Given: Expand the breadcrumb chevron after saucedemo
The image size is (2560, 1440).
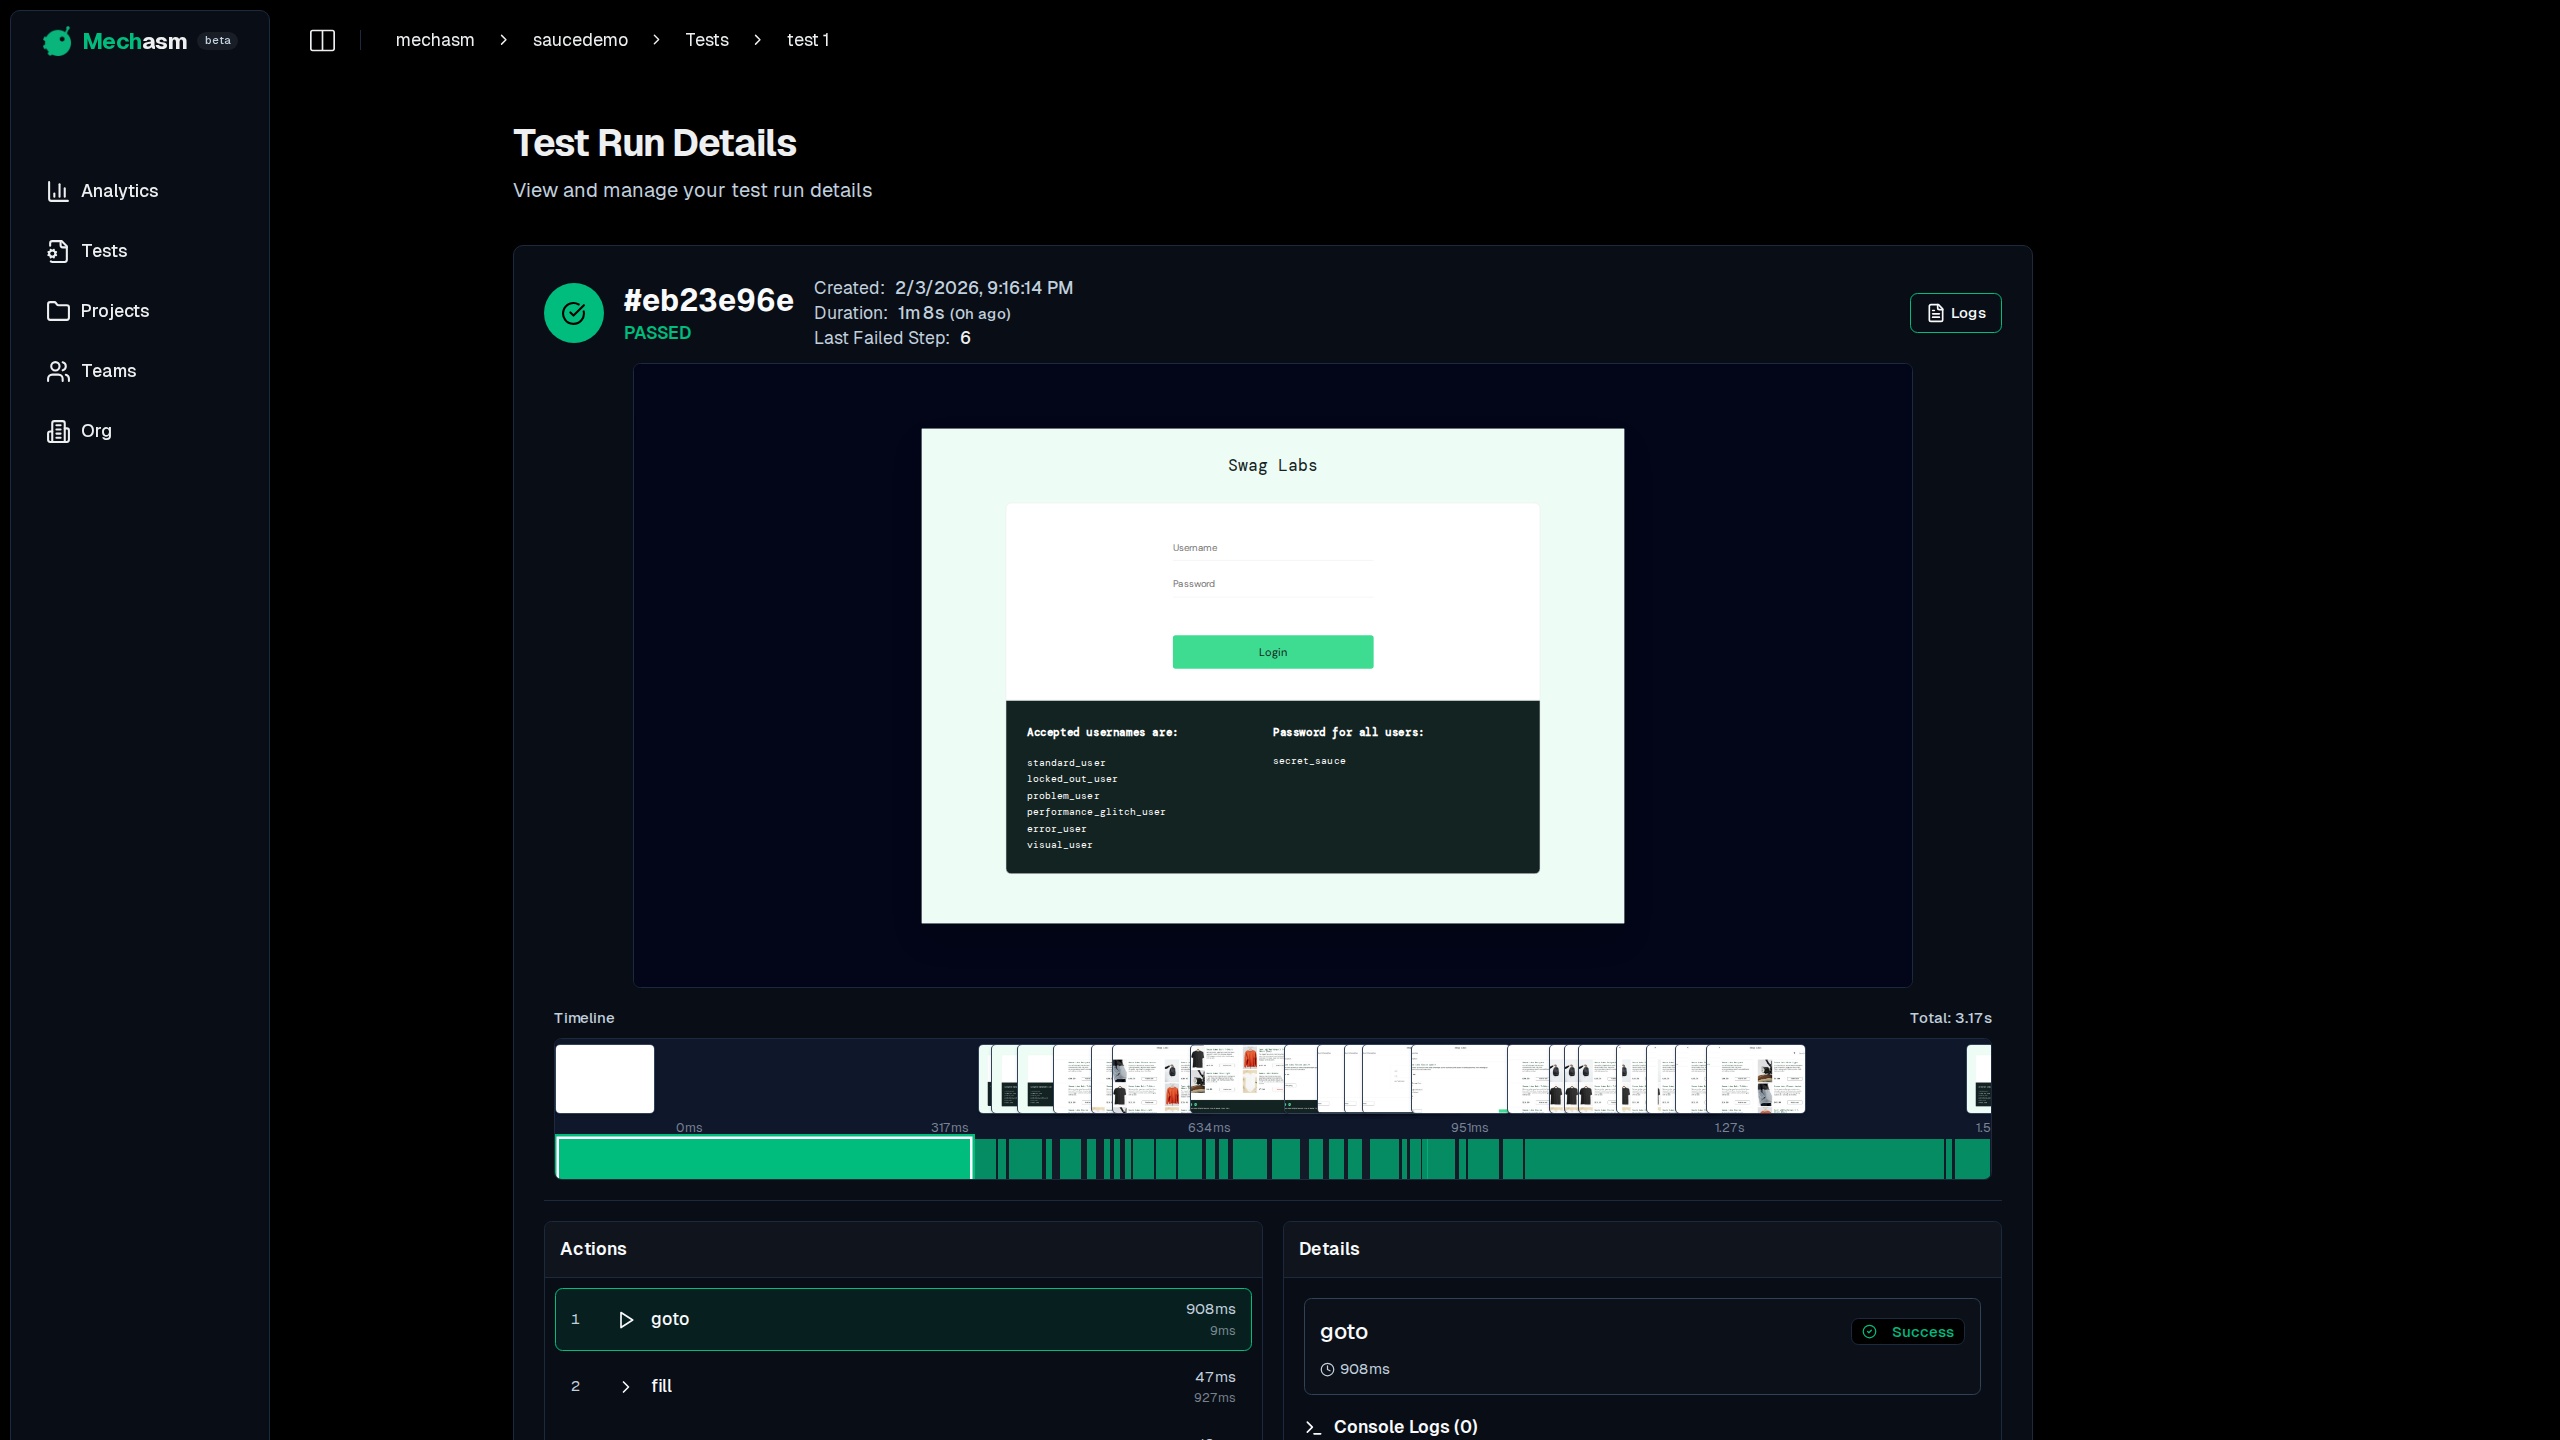Looking at the screenshot, I should (656, 40).
